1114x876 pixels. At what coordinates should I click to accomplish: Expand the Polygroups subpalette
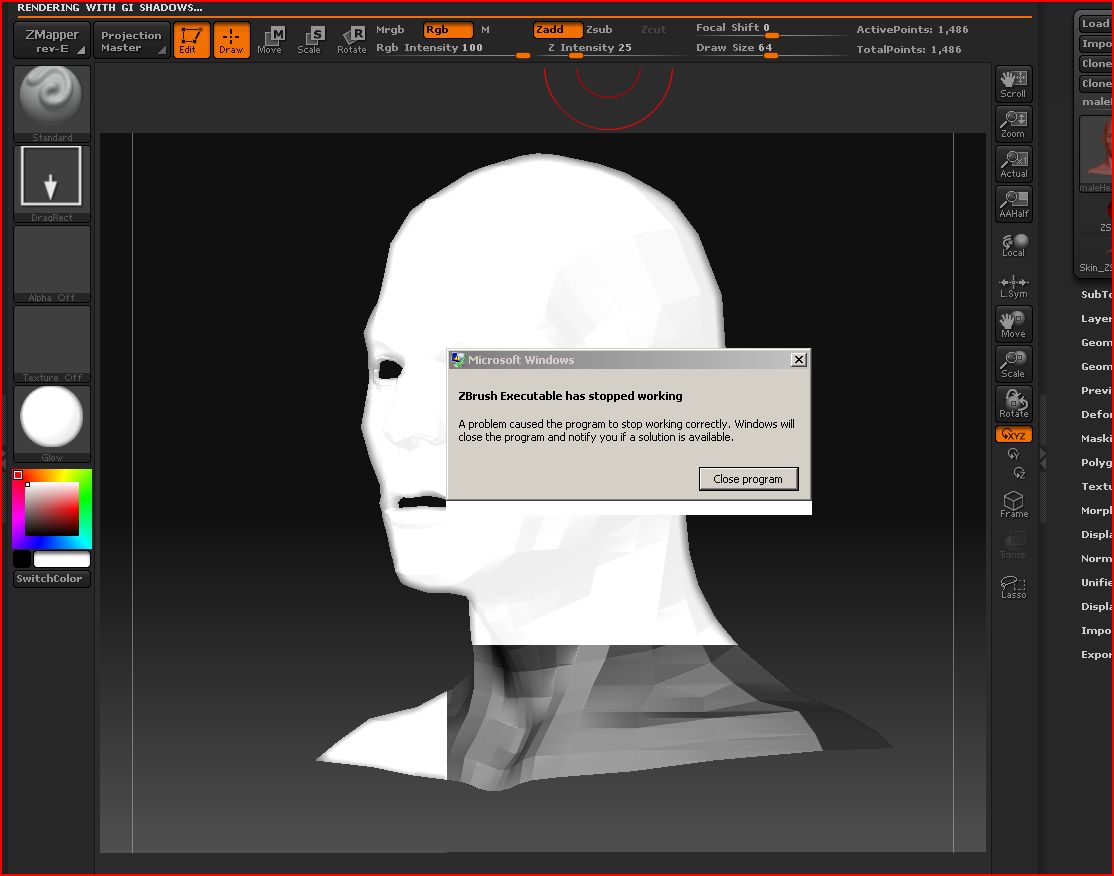pyautogui.click(x=1096, y=463)
